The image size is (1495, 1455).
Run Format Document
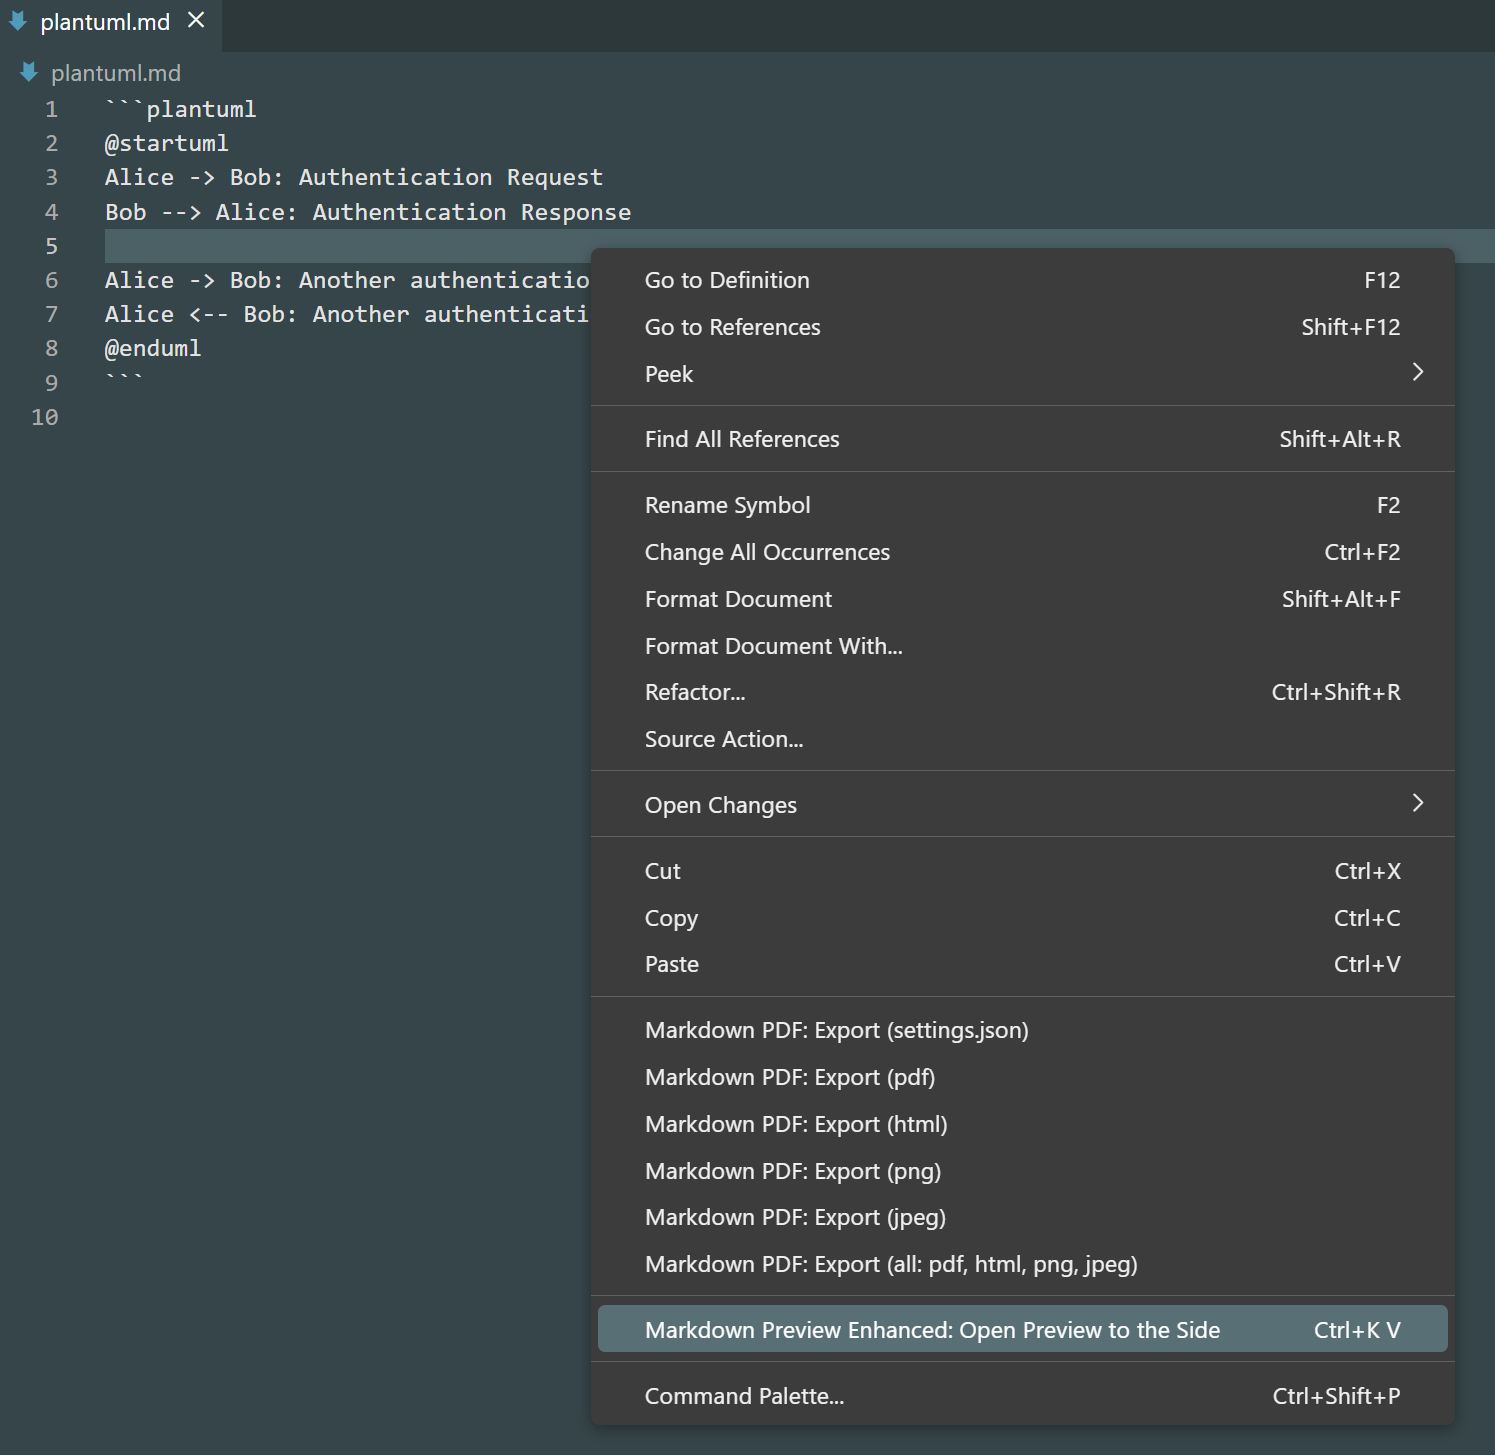point(1022,599)
